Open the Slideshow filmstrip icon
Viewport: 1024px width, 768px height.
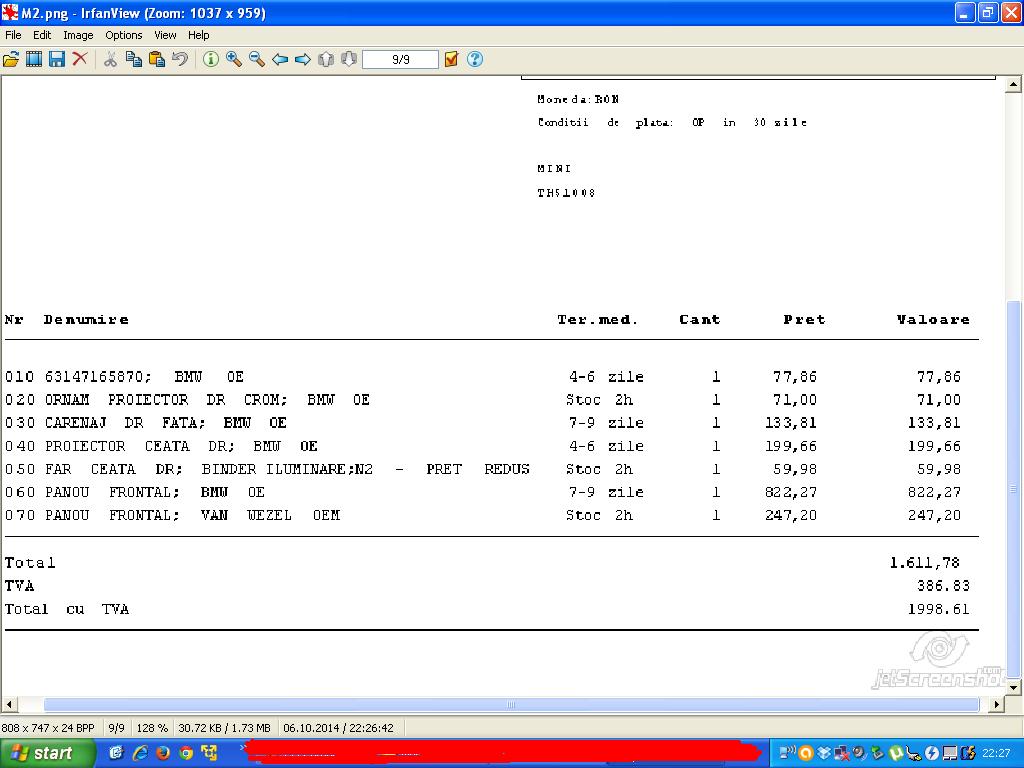(34, 60)
